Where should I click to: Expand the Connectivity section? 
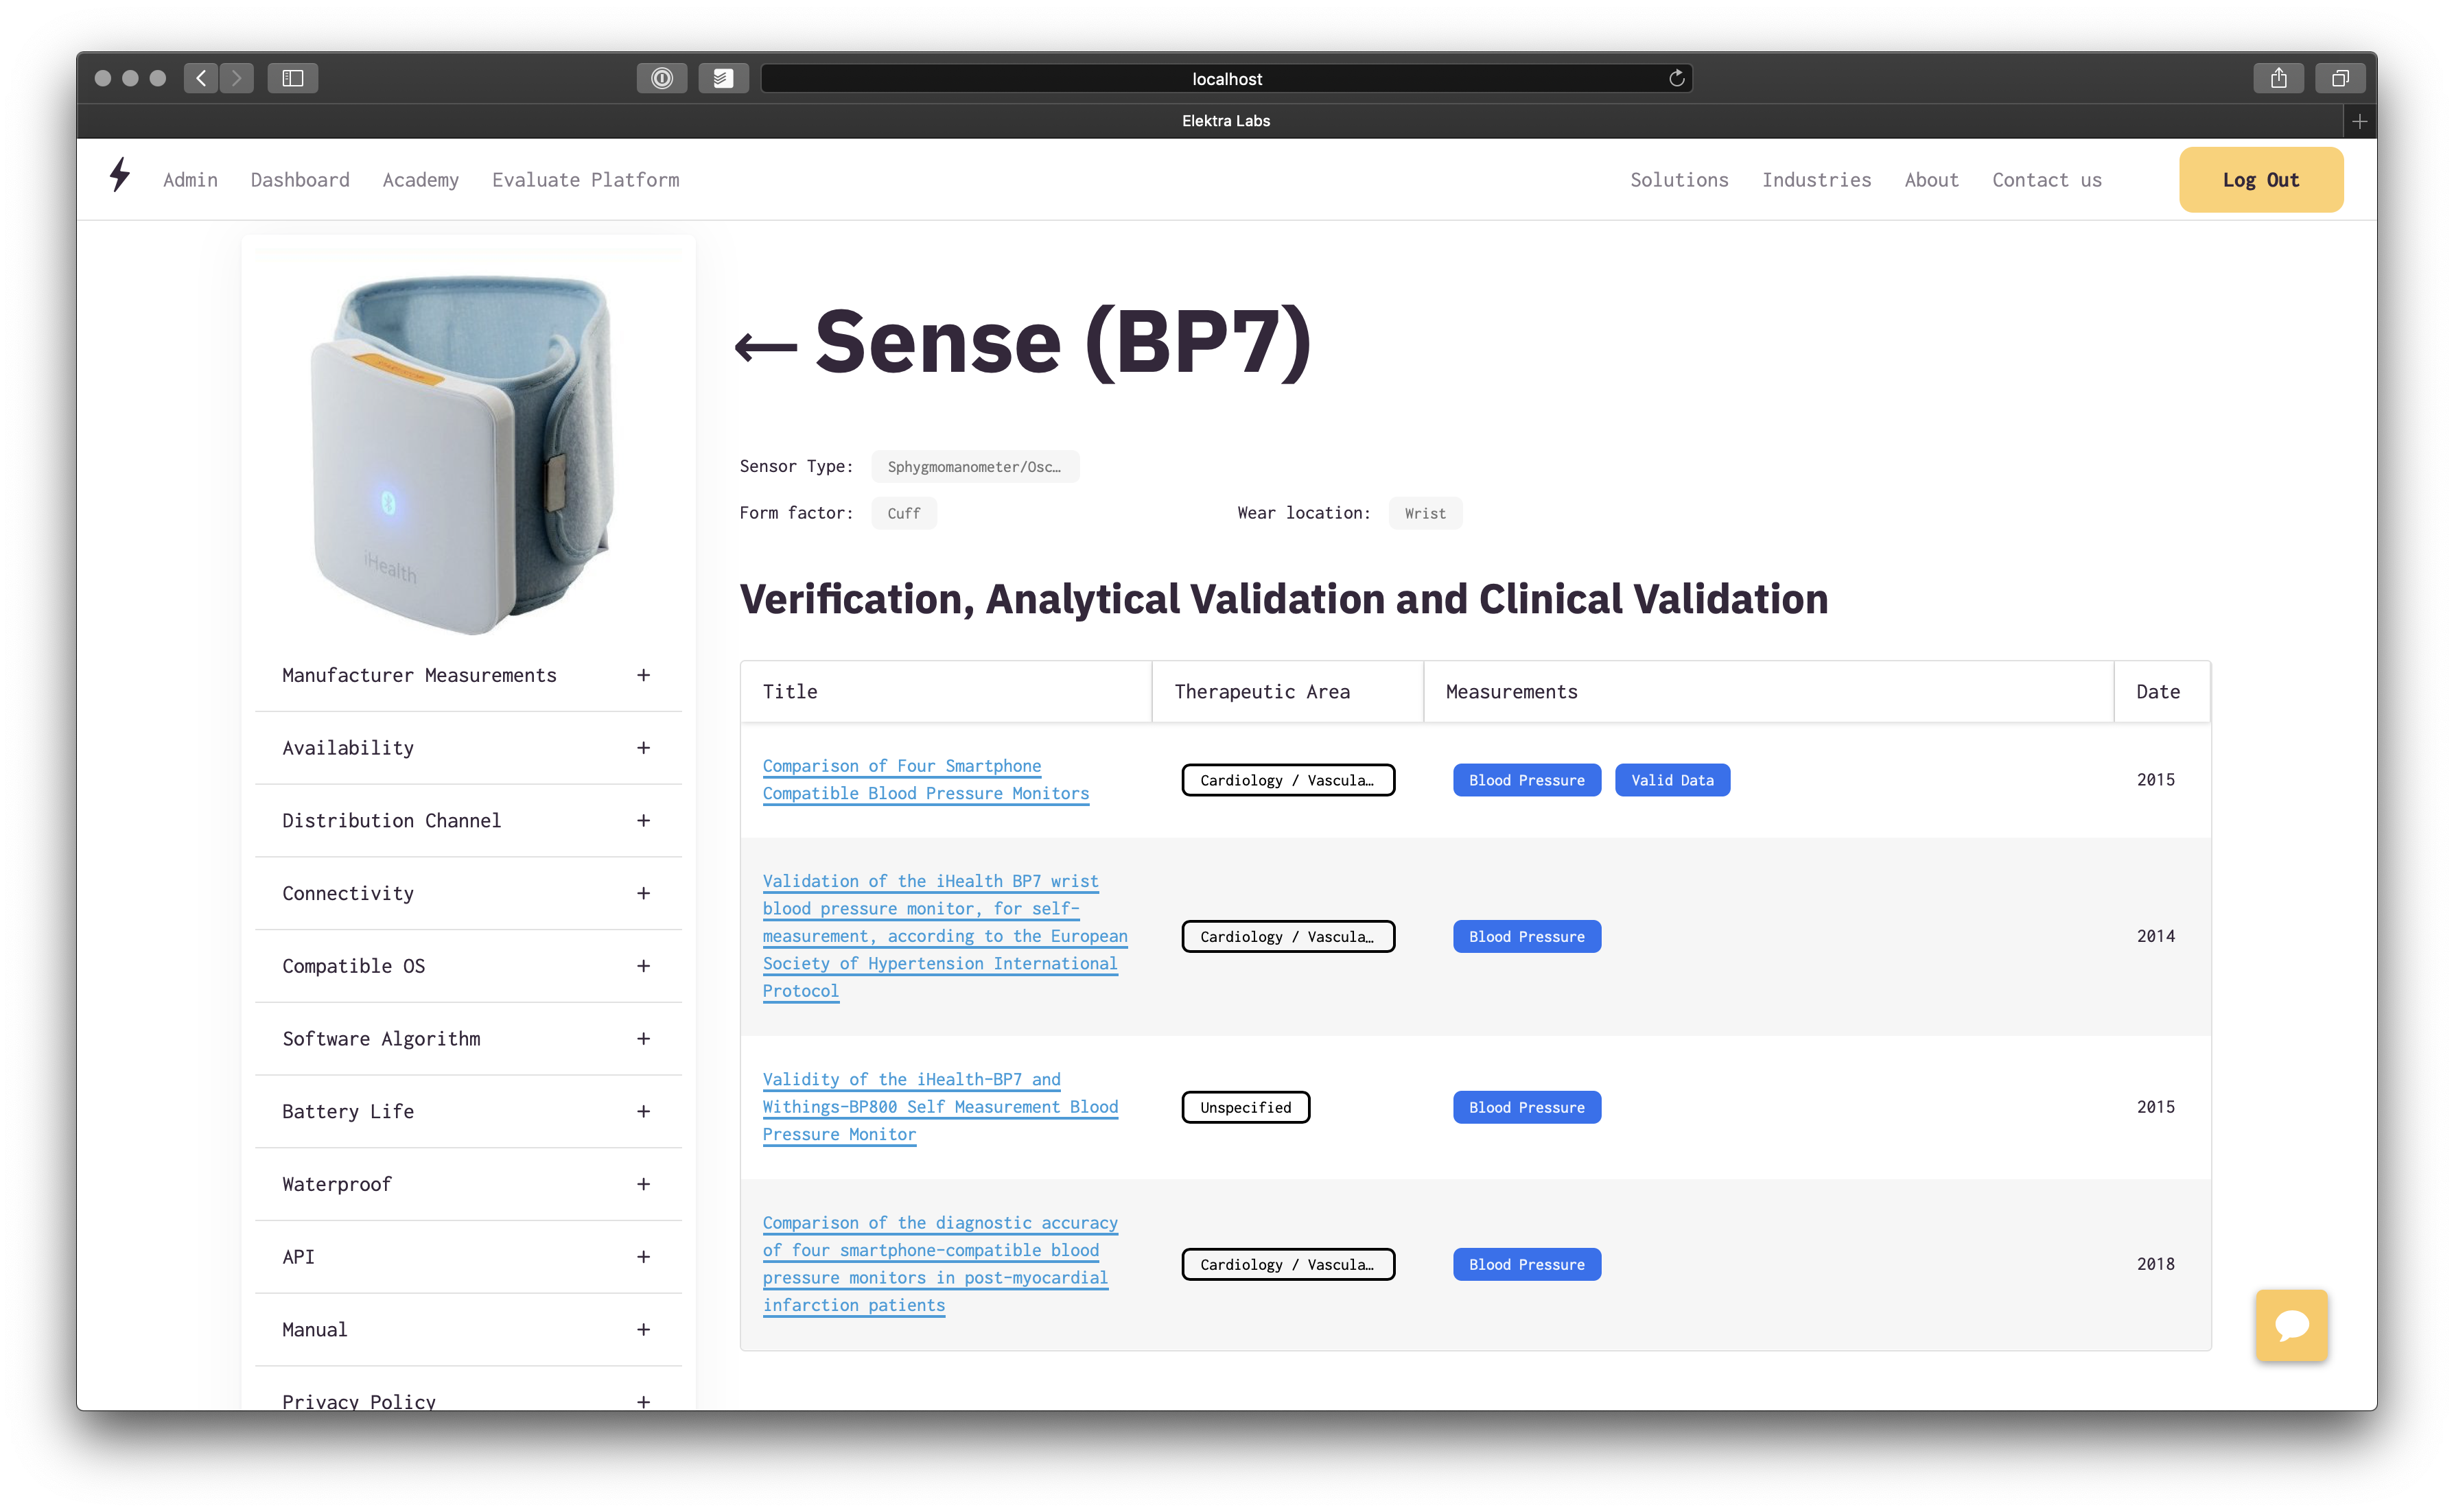[643, 893]
